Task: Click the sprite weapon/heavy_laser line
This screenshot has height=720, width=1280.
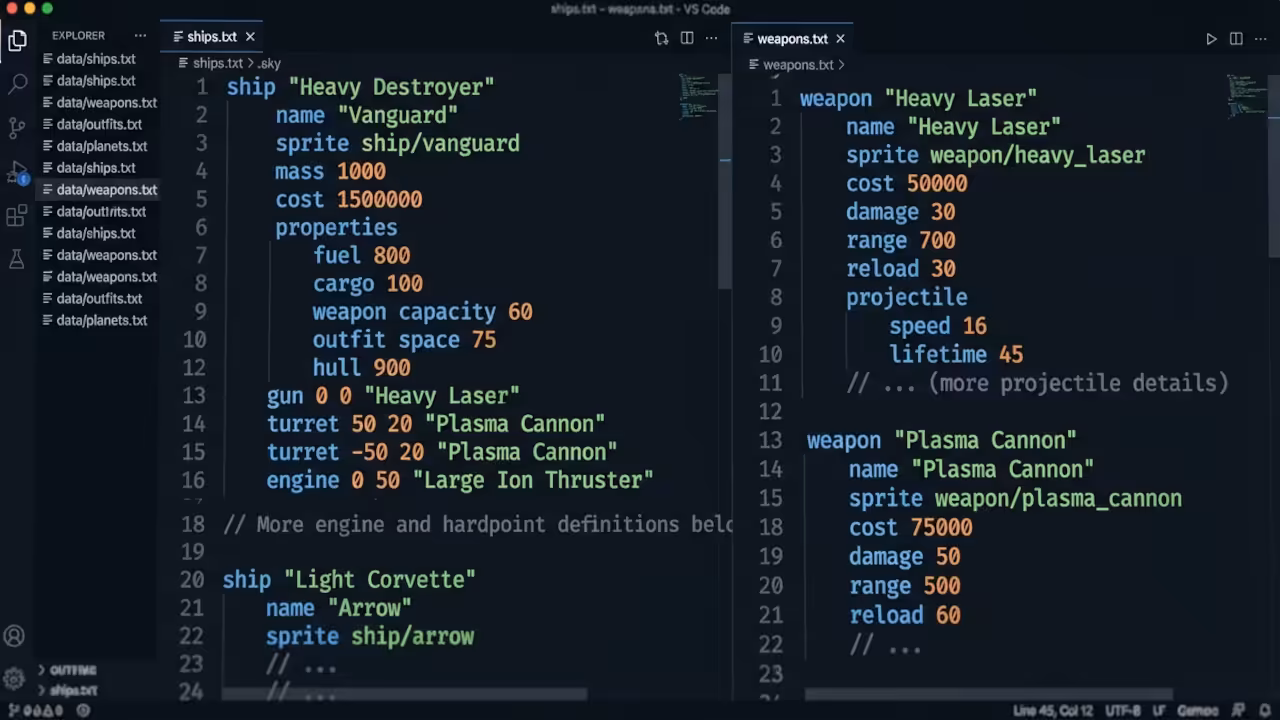Action: (995, 155)
